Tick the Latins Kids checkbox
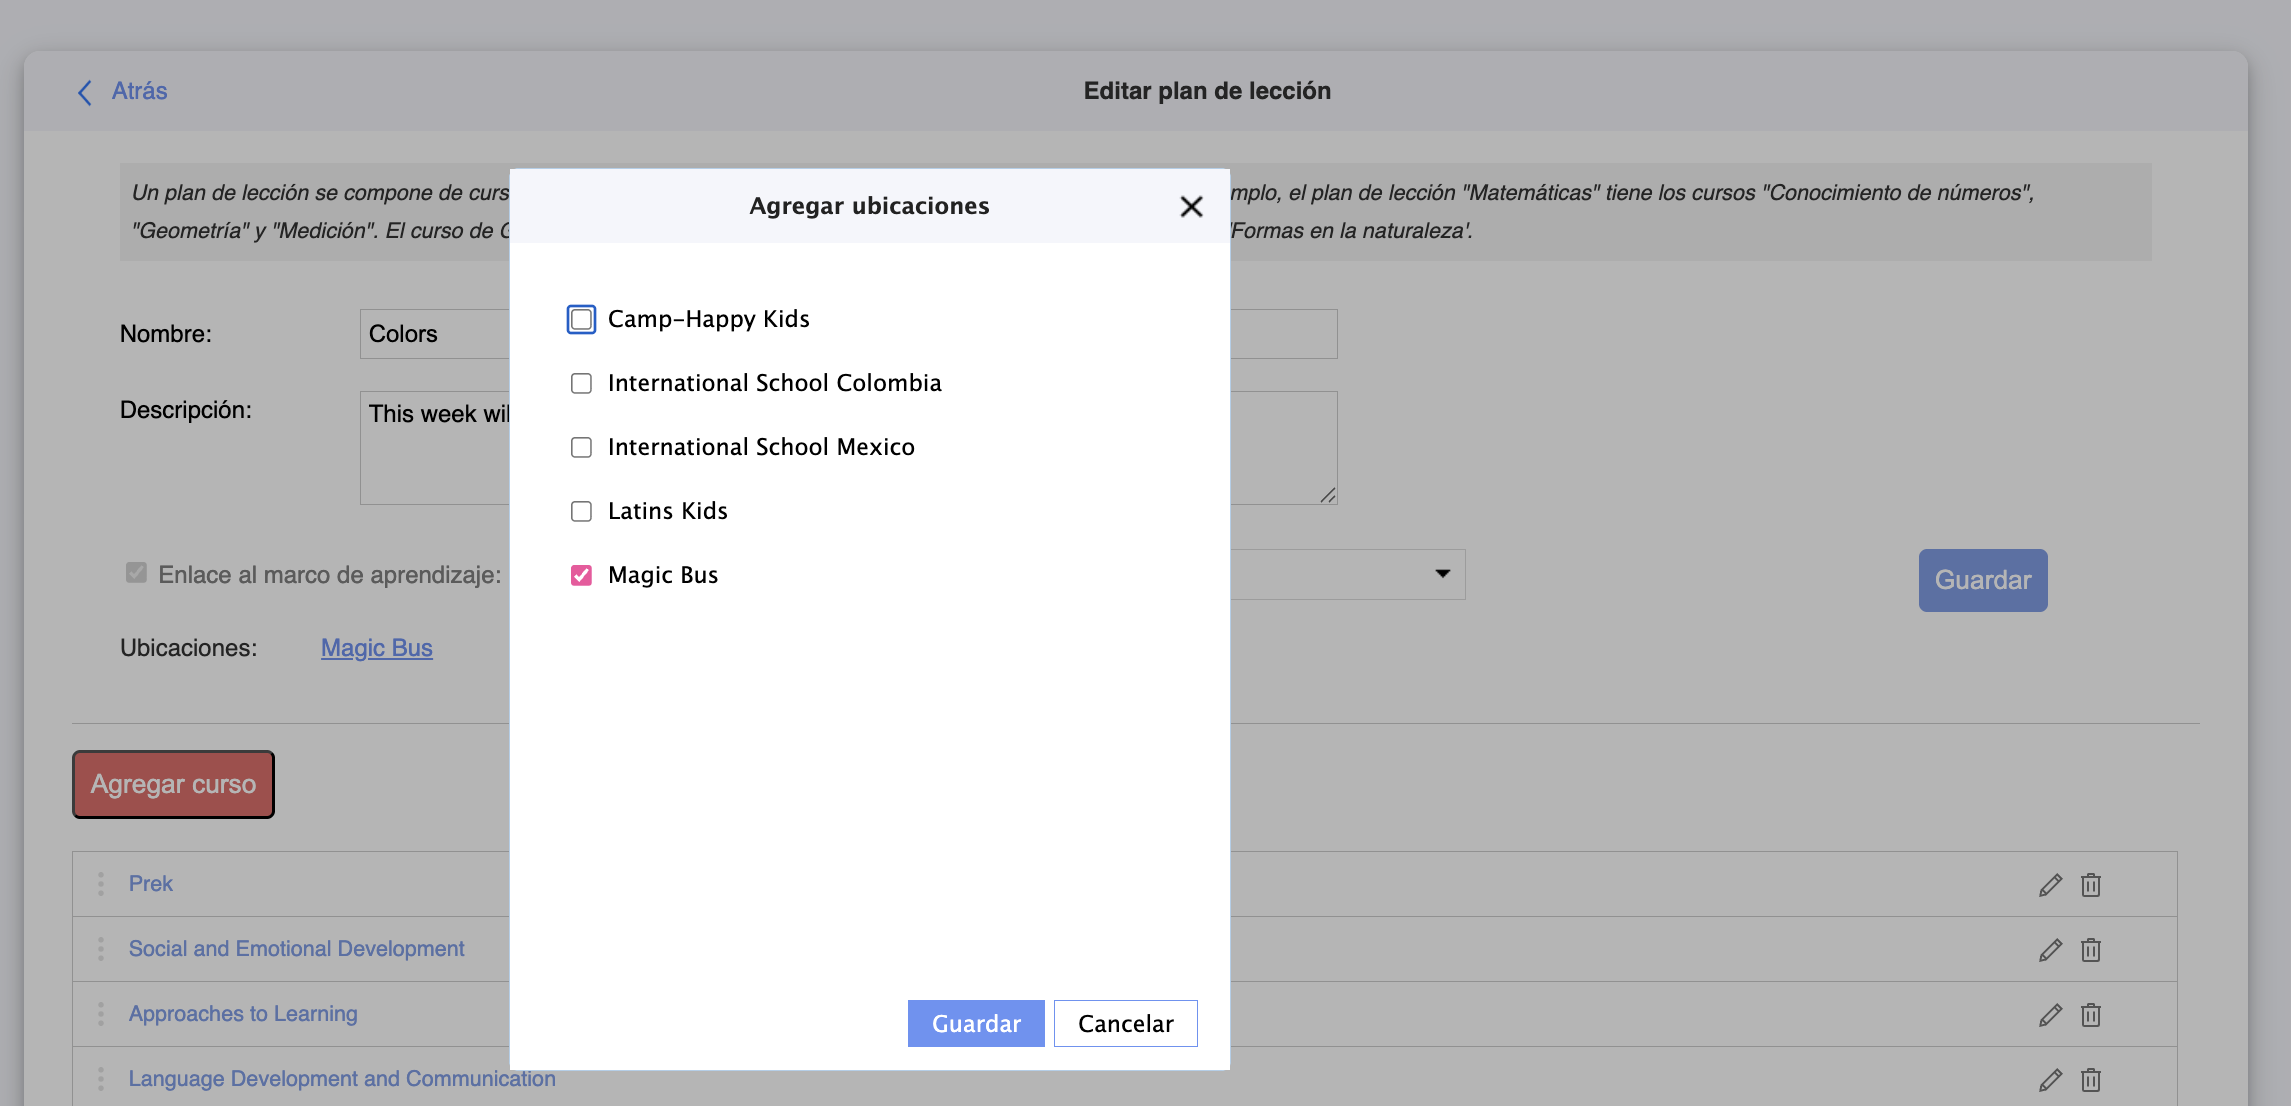The width and height of the screenshot is (2291, 1106). coord(581,511)
